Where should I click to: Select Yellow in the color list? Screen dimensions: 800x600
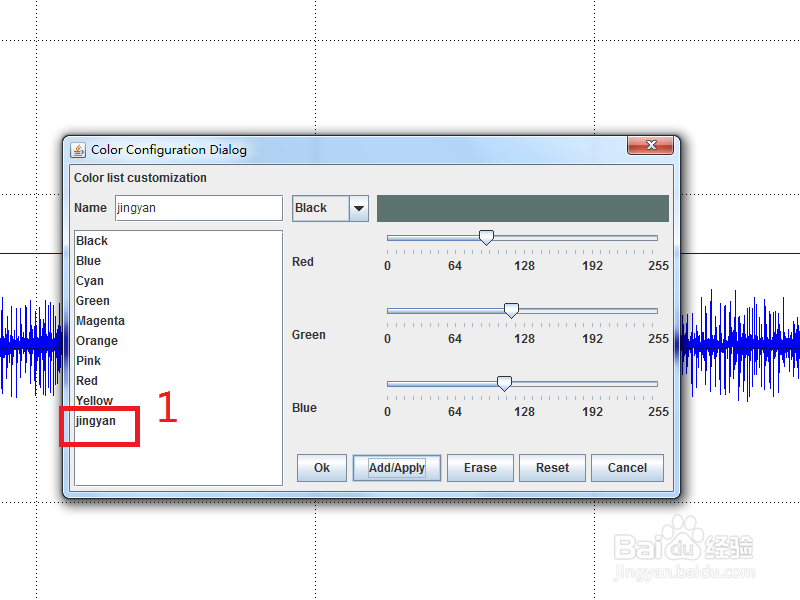click(x=178, y=400)
